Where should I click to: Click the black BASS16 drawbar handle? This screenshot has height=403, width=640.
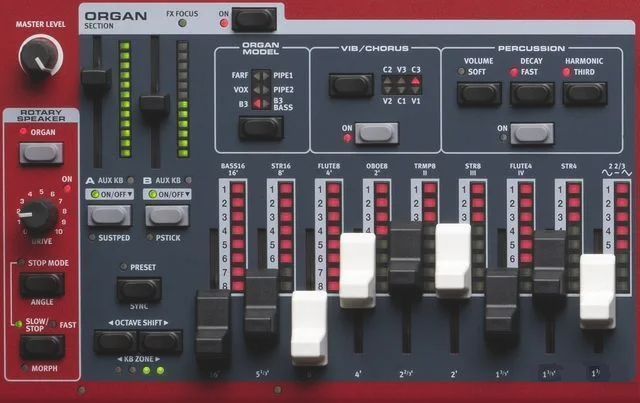tap(214, 325)
